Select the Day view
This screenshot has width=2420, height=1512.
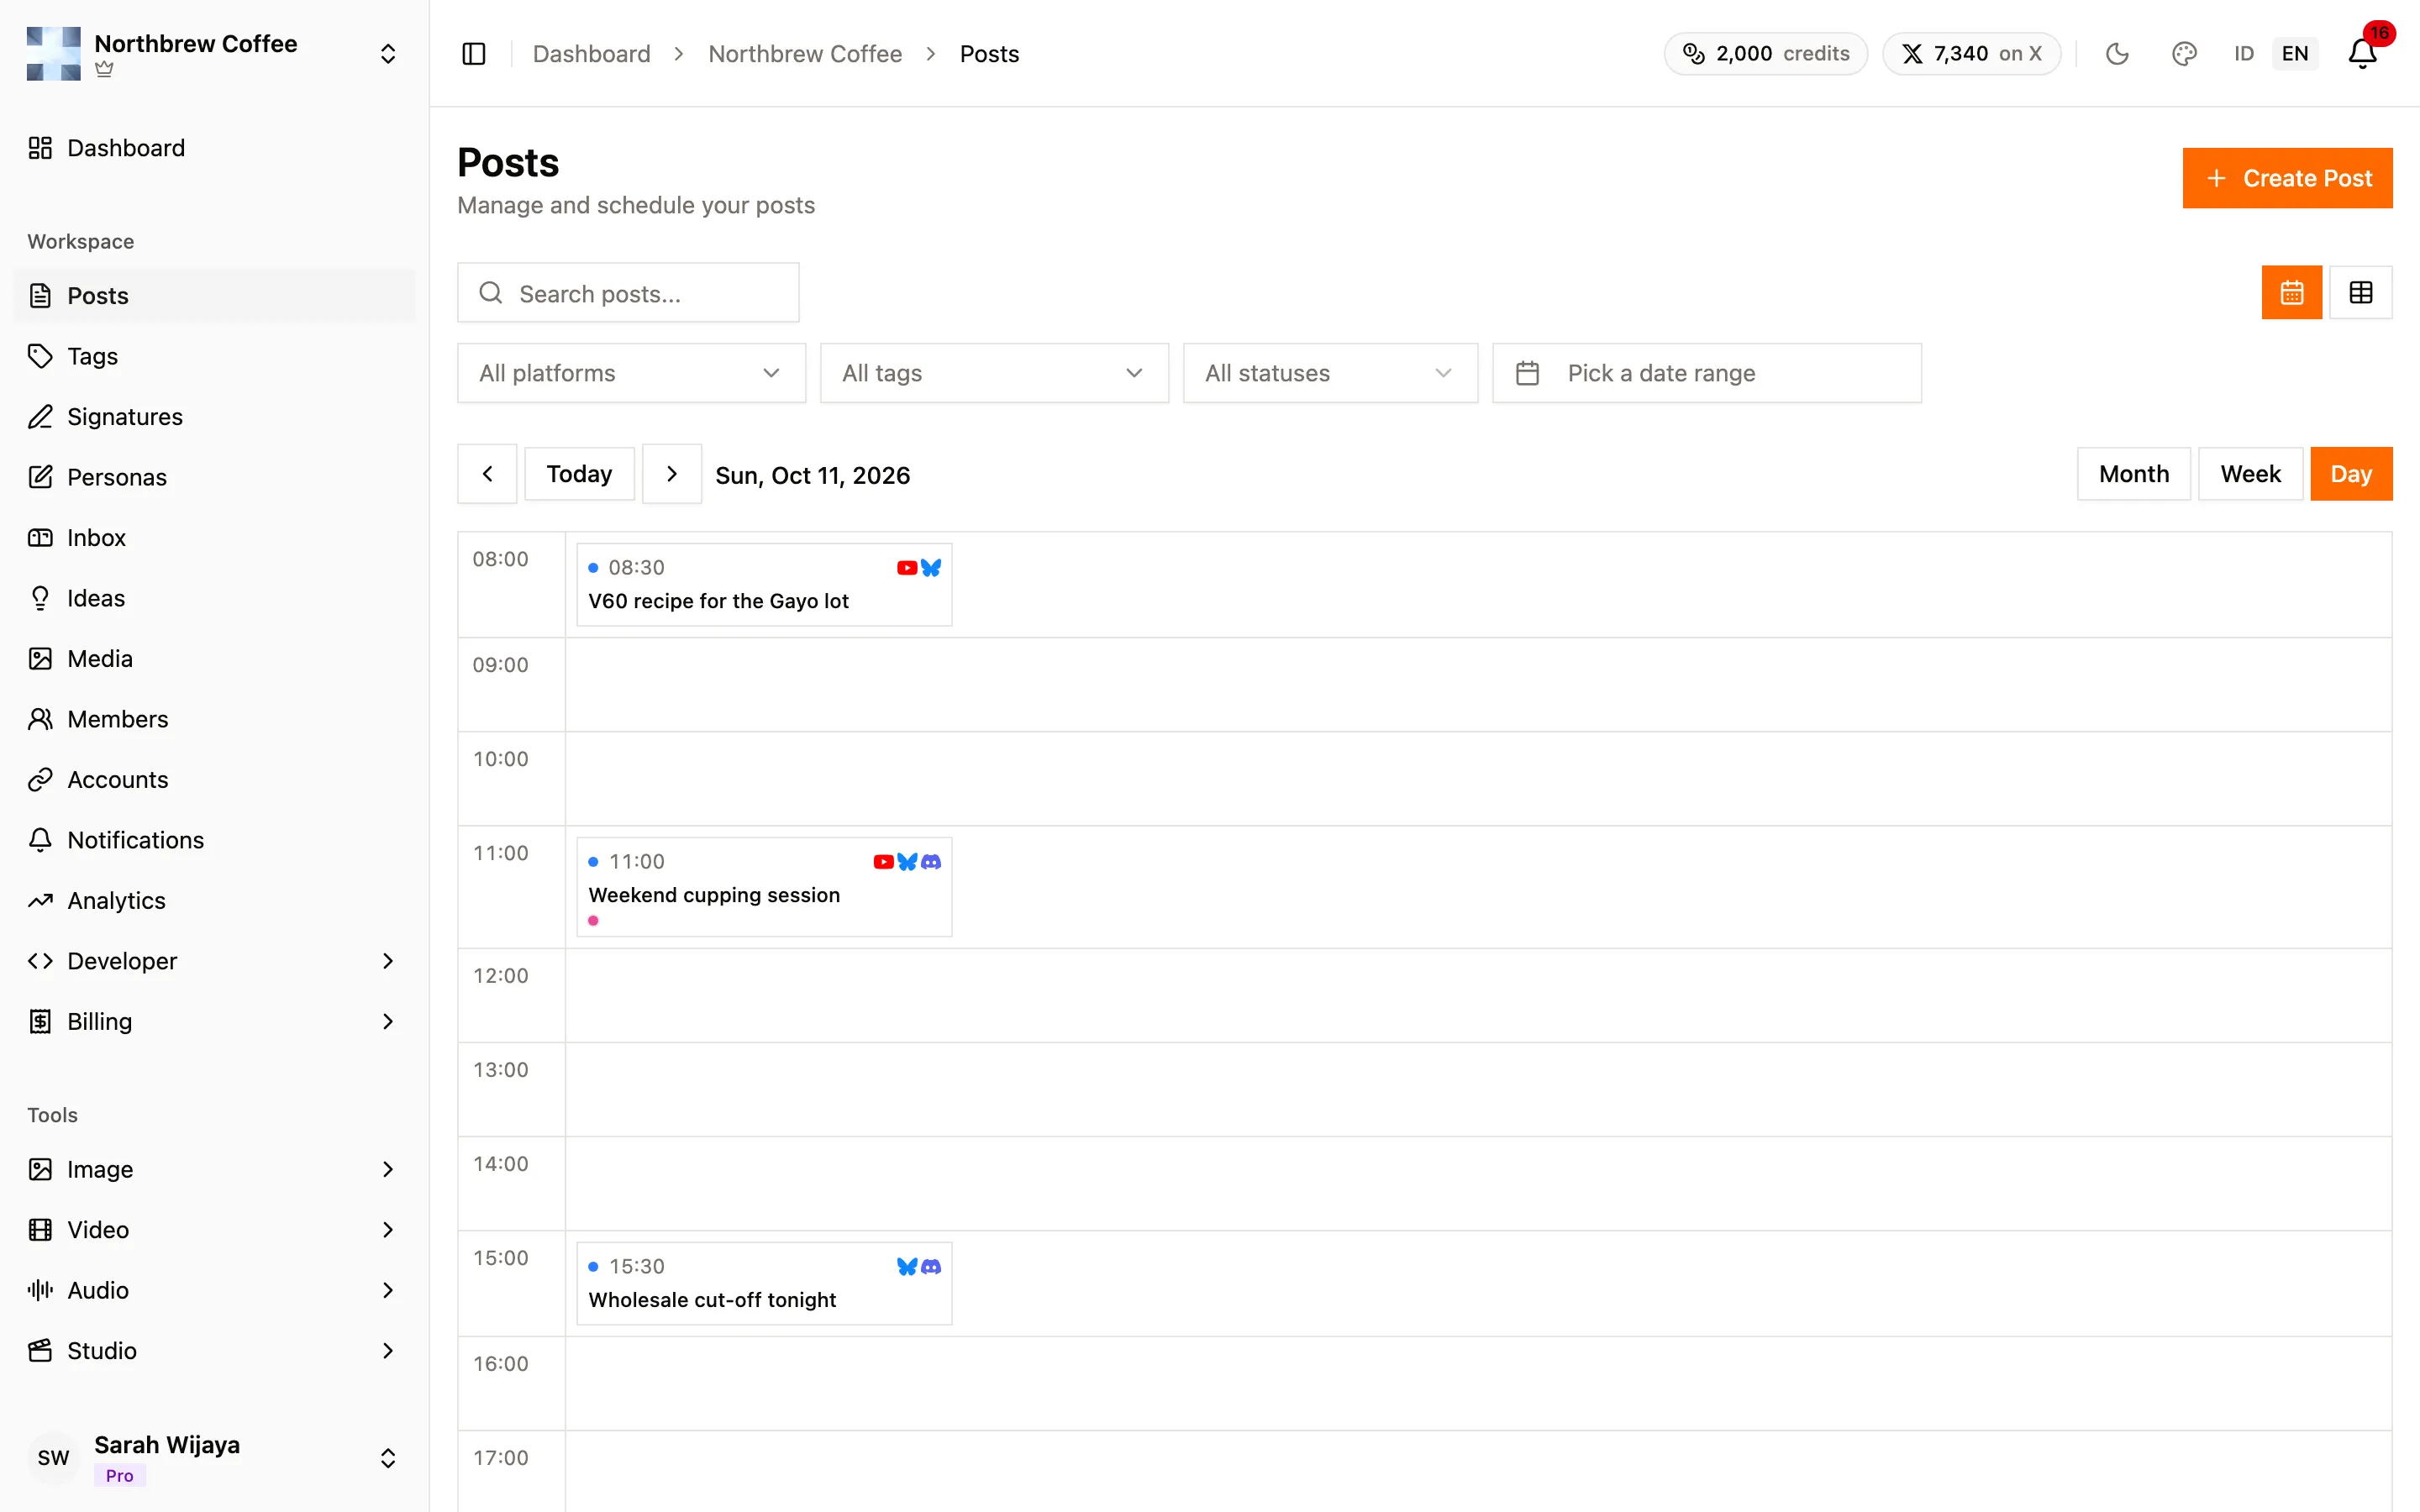[x=2350, y=474]
